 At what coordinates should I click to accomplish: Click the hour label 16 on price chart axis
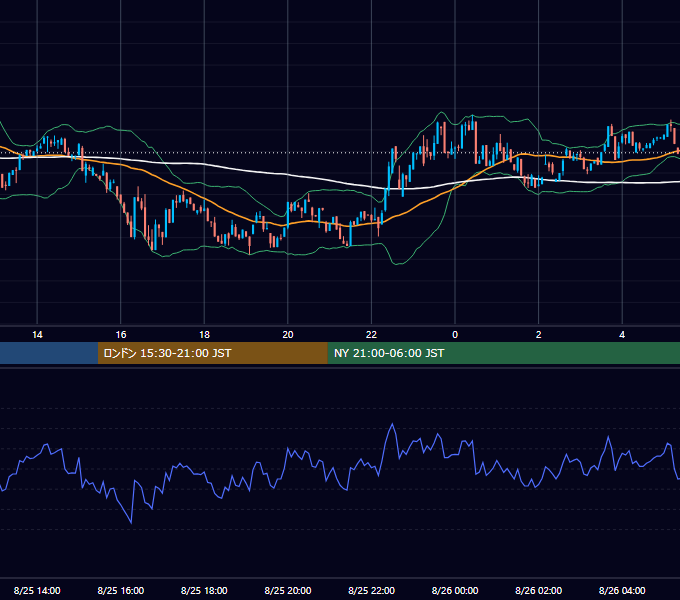click(121, 335)
